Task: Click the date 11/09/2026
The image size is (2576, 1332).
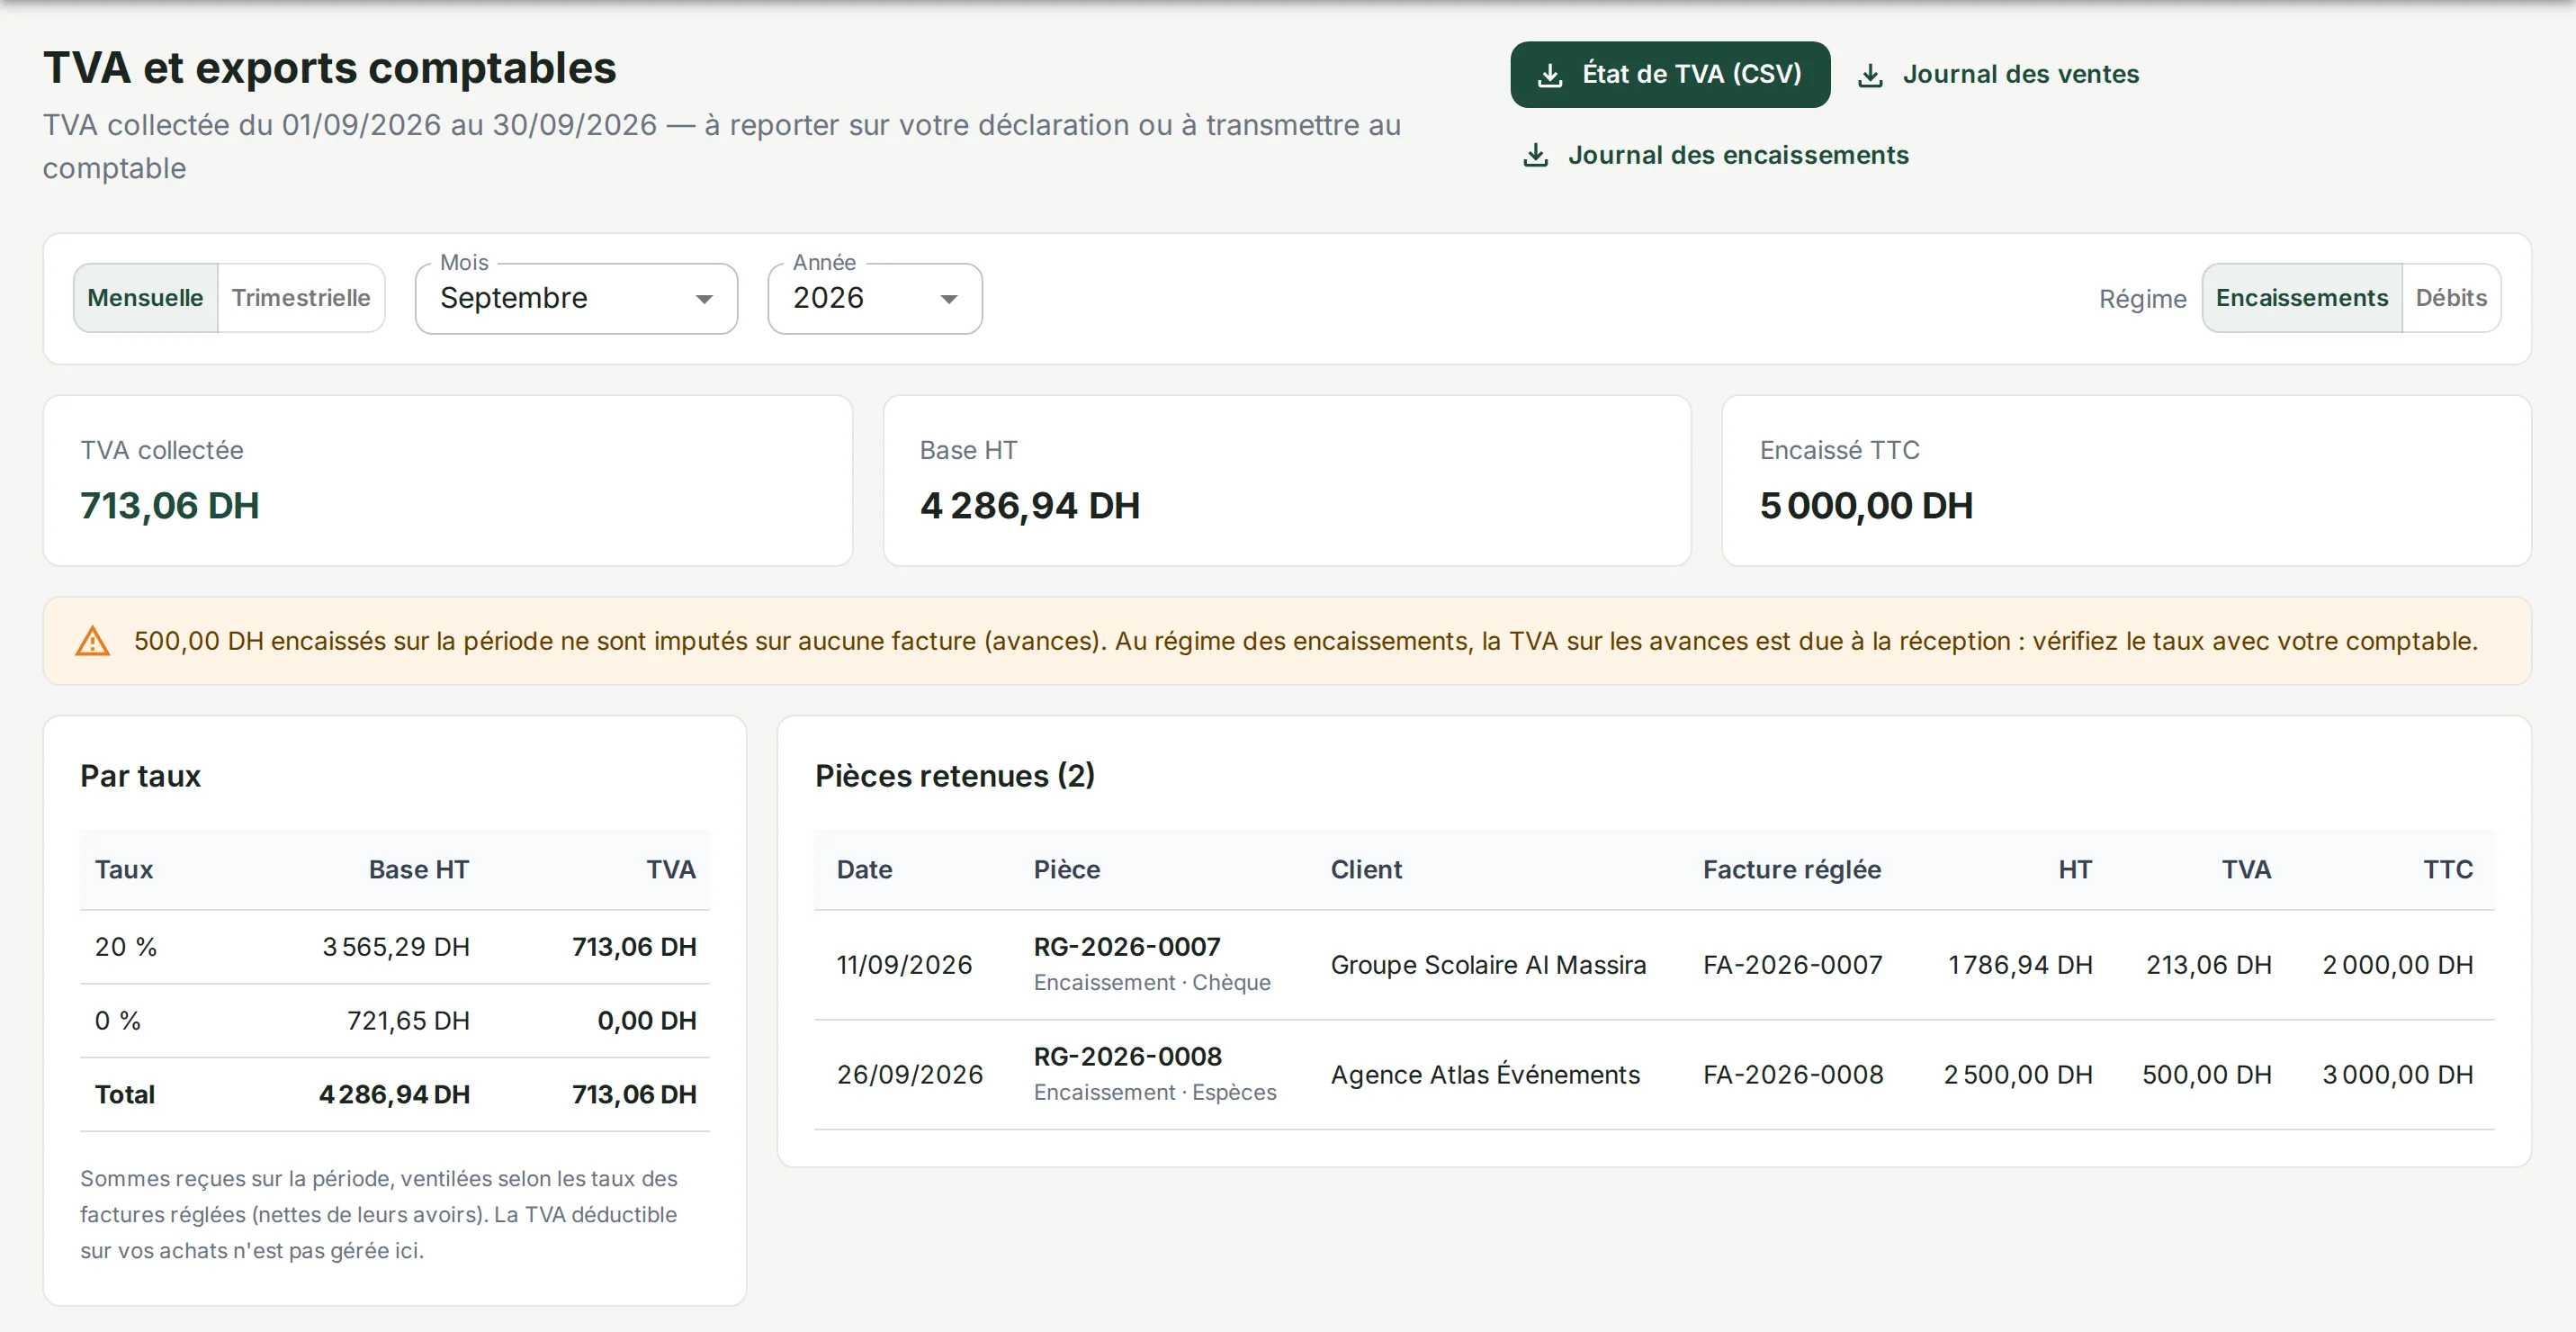Action: [x=904, y=965]
